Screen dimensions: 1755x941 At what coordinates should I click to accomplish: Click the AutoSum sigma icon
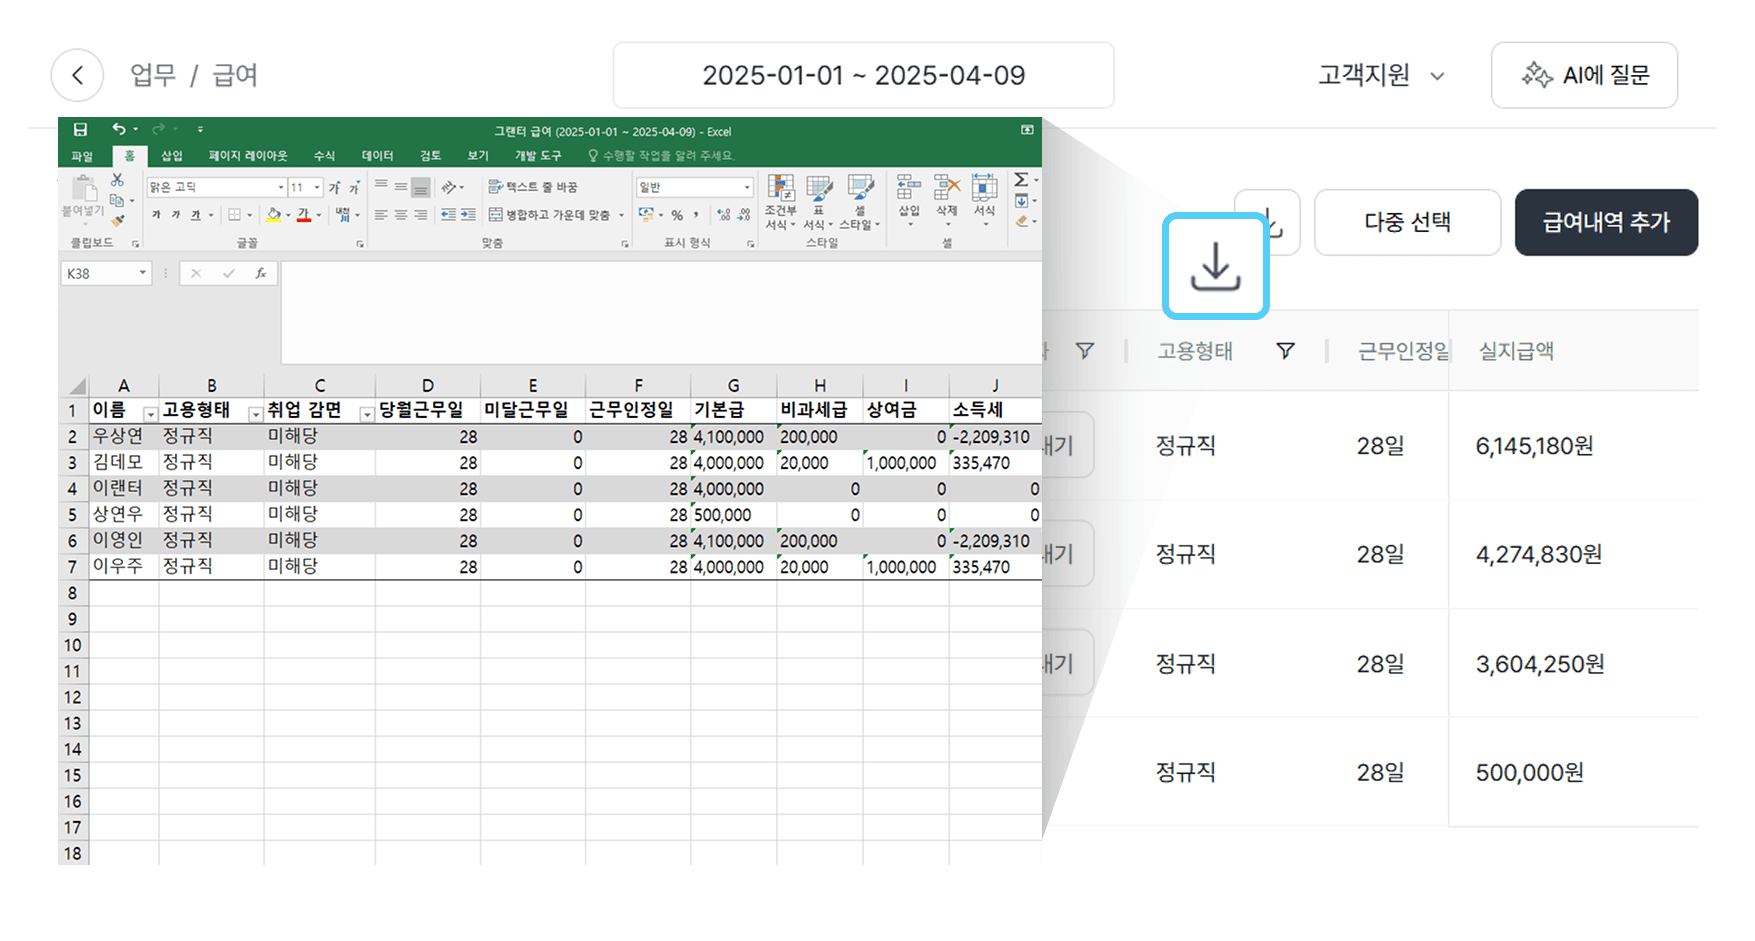pos(1021,180)
